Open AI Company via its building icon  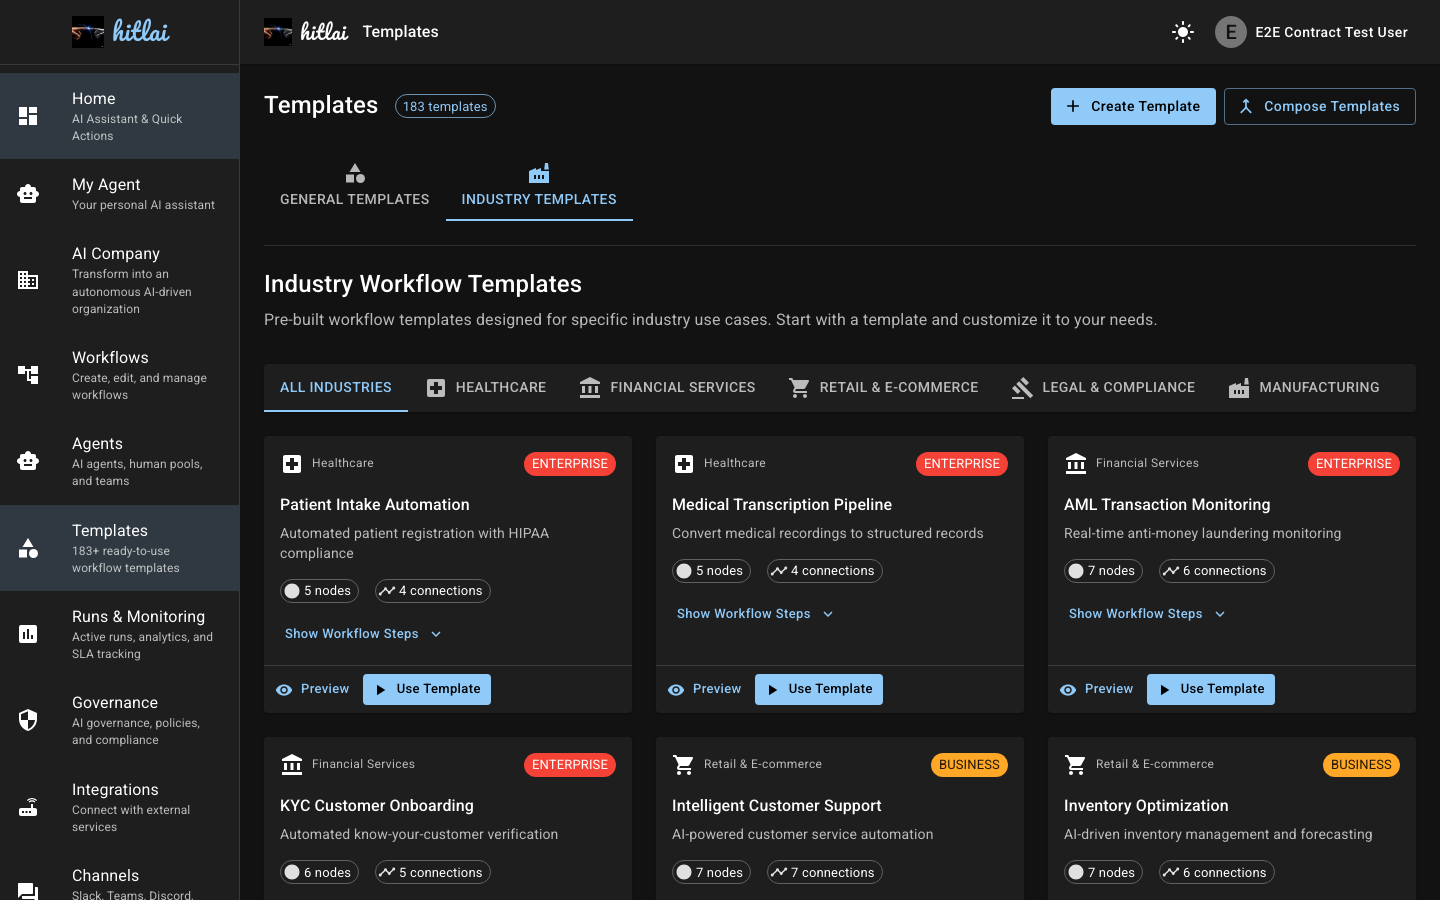pos(28,280)
